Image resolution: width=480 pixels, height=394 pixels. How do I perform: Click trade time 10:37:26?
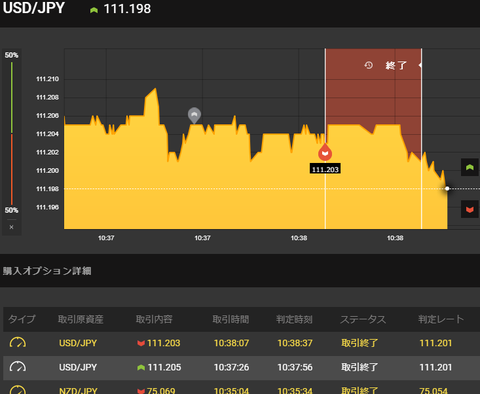click(x=231, y=367)
